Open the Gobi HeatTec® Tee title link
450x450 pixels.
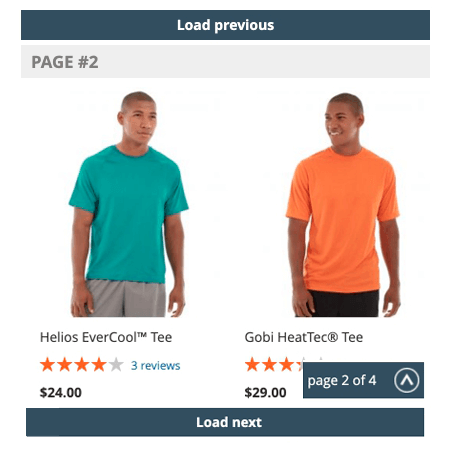click(304, 337)
